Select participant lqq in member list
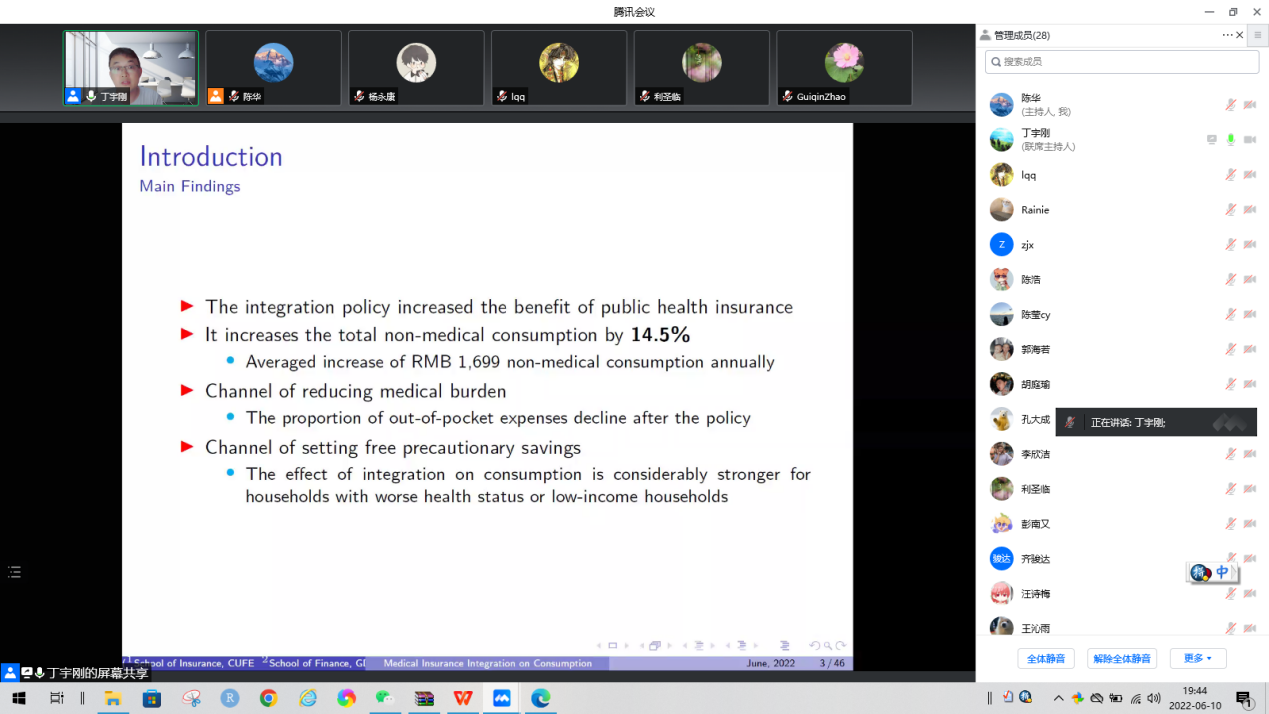The image size is (1269, 714). click(x=1028, y=175)
